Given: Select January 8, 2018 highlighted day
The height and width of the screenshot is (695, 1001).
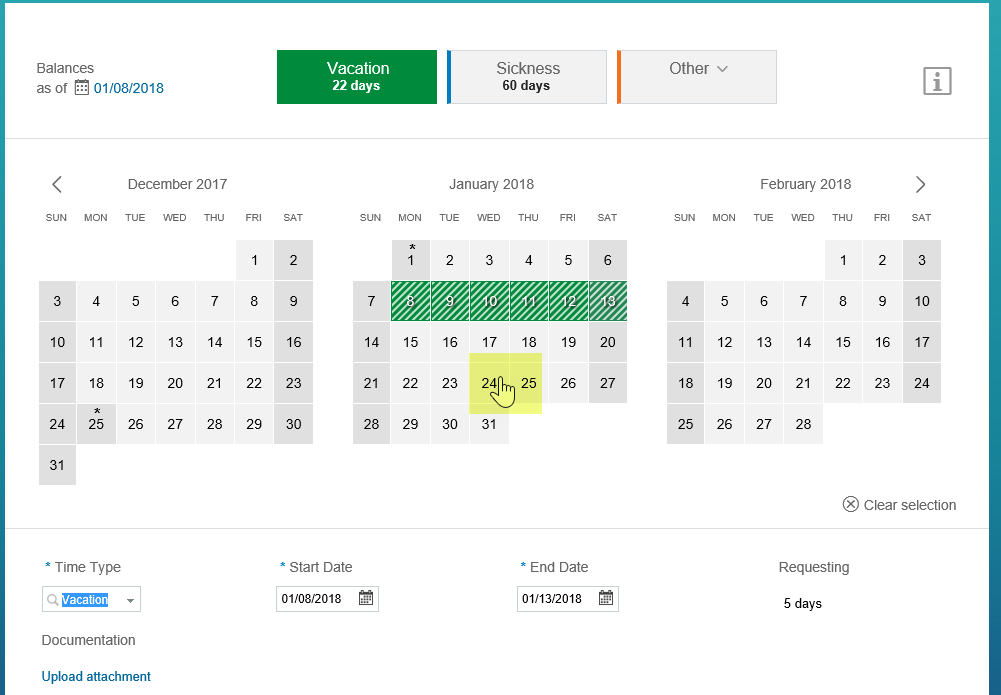Looking at the screenshot, I should click(410, 301).
